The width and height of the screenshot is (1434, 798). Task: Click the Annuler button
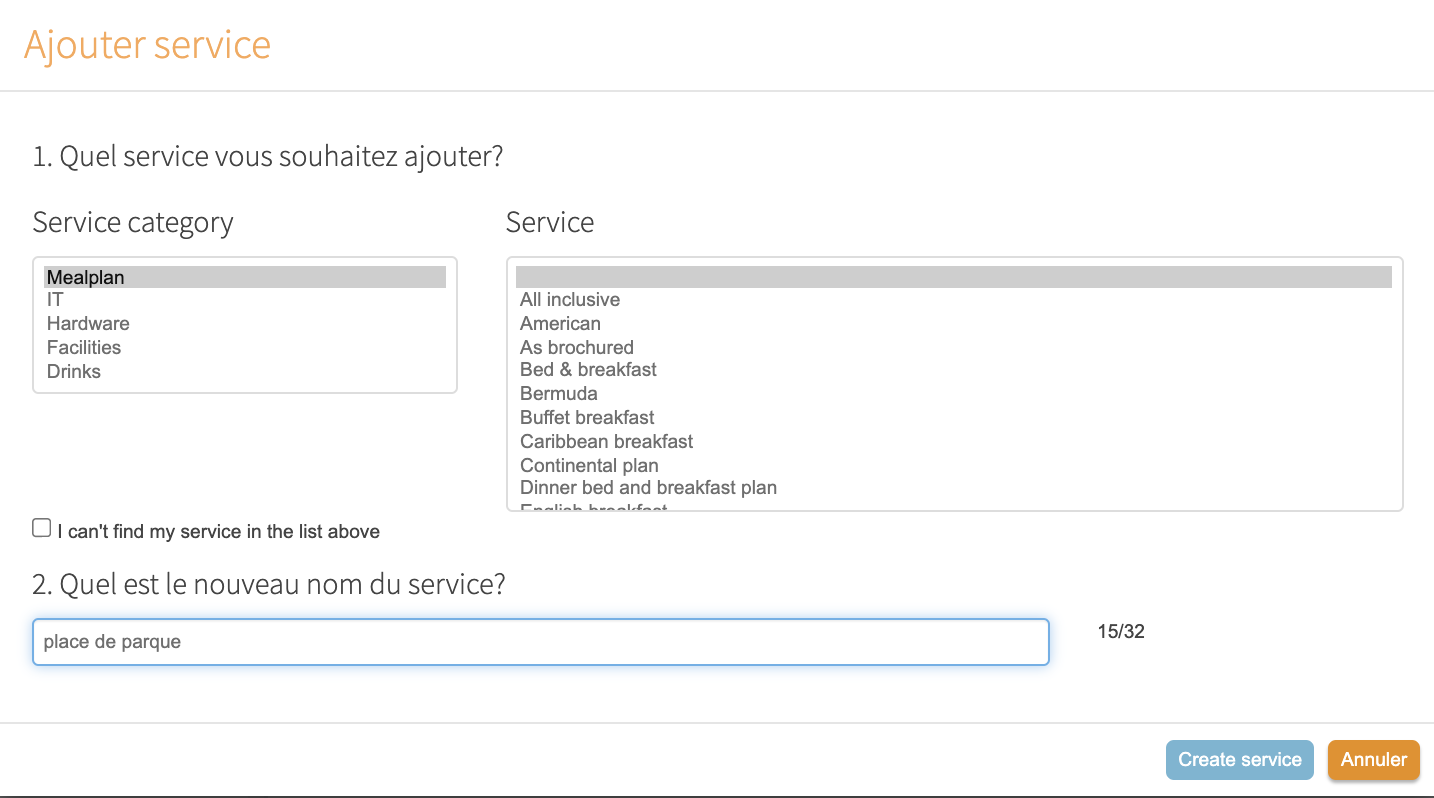(x=1373, y=760)
